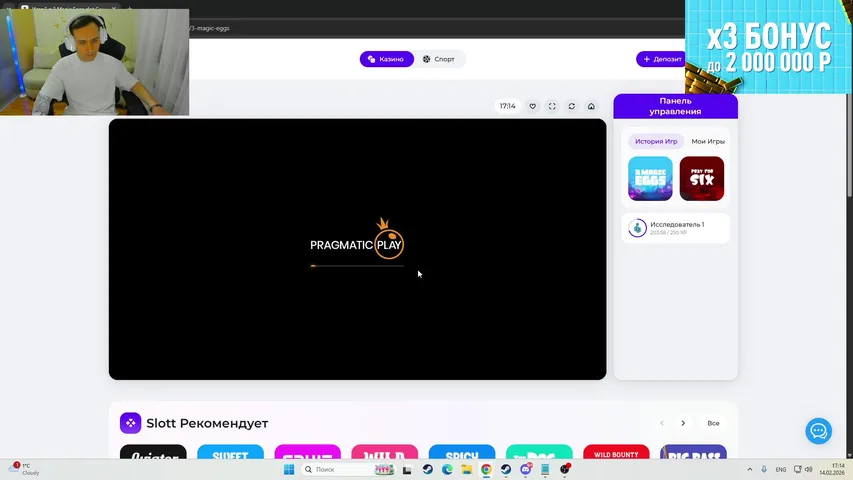Open the Pray for Six game thumbnail
The image size is (853, 480).
coord(702,179)
